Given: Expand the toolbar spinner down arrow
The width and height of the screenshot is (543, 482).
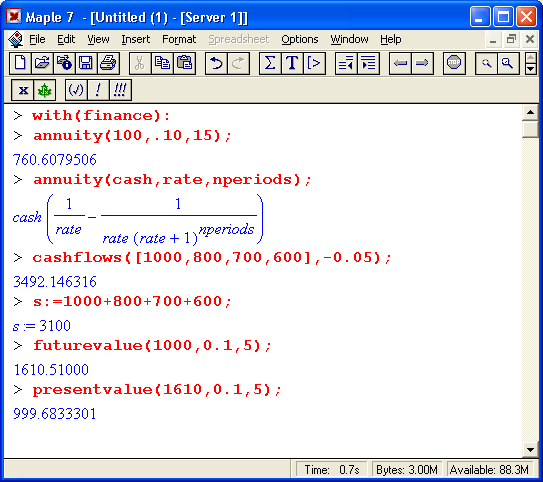Looking at the screenshot, I should 531,69.
